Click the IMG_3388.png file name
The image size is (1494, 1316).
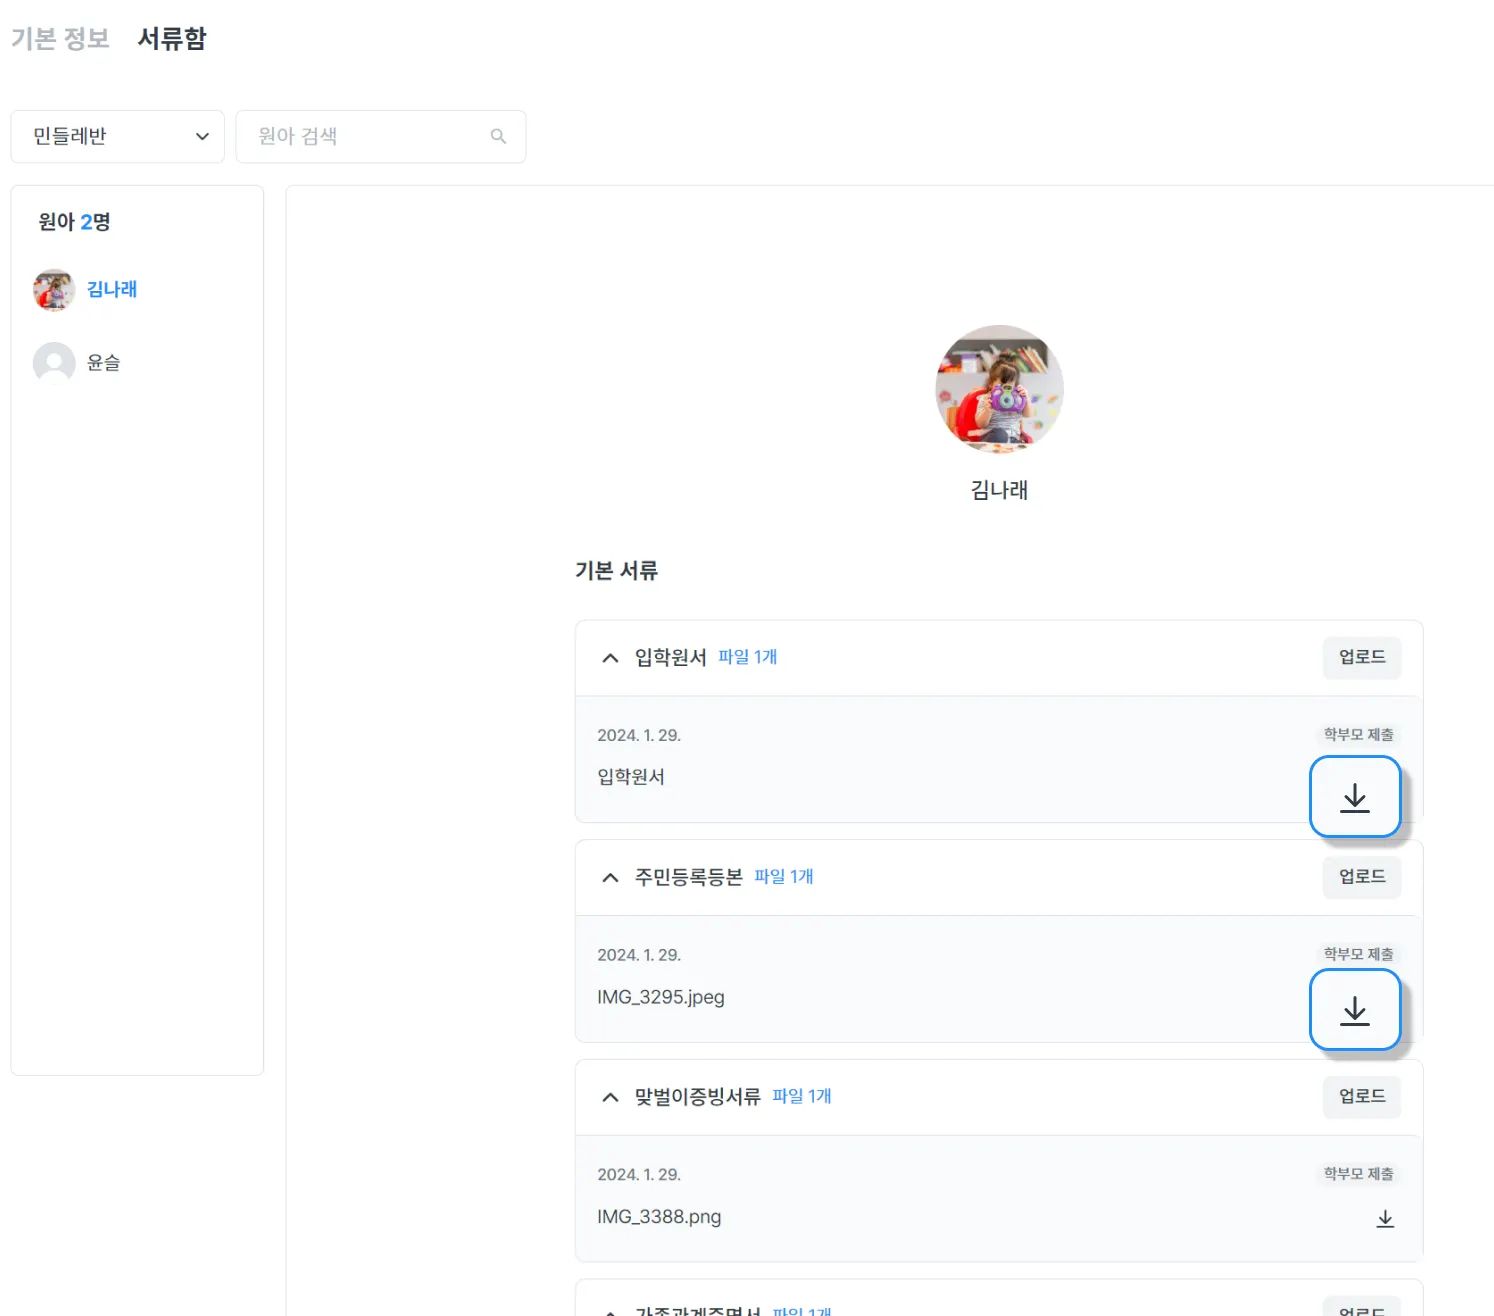[659, 1217]
